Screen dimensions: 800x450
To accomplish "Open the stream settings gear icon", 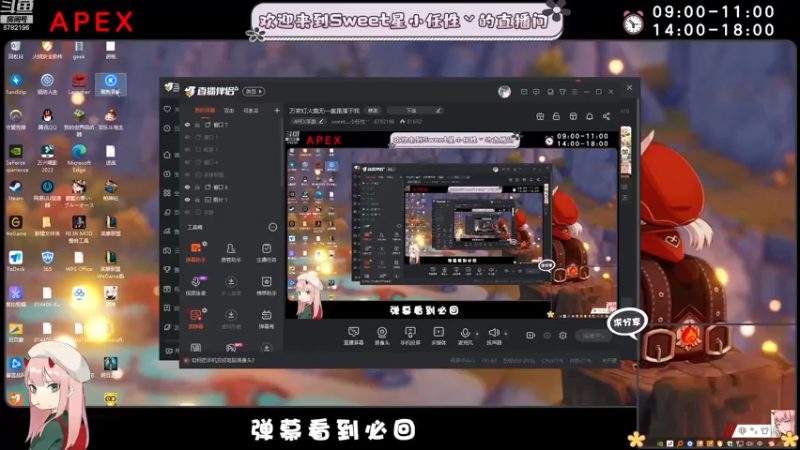I will [563, 335].
